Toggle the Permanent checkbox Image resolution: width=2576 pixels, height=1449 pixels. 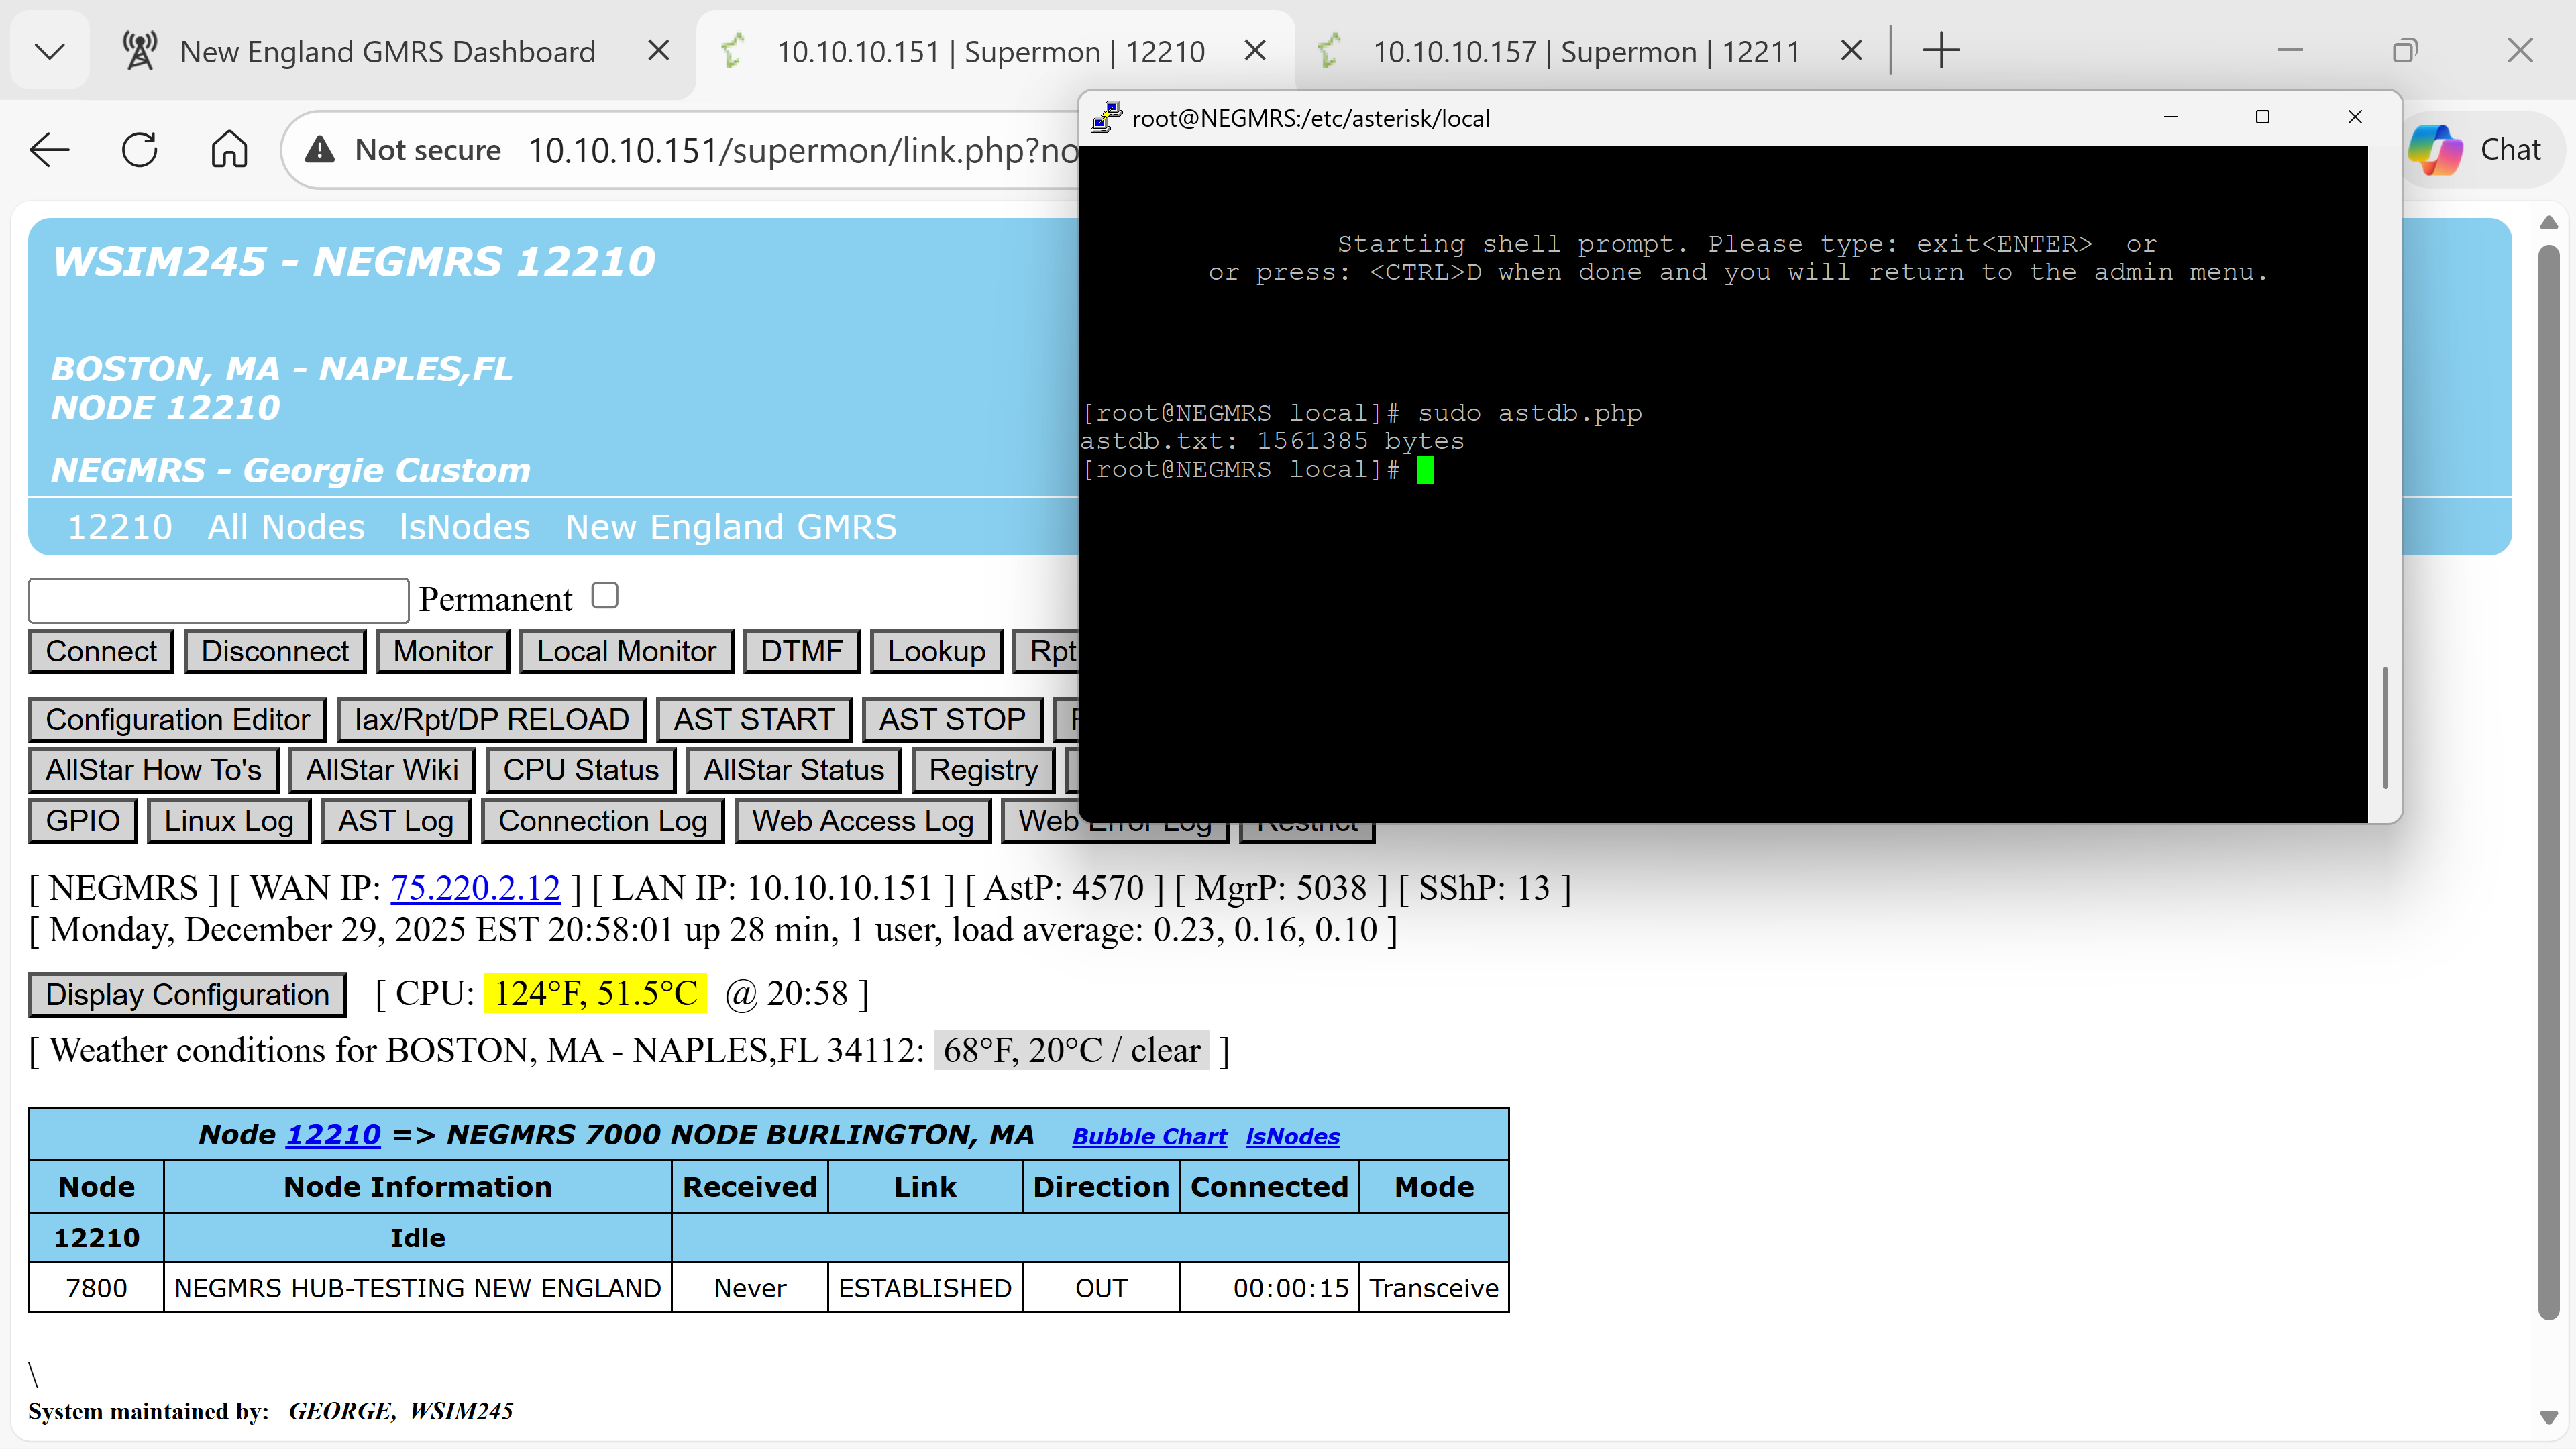coord(605,596)
